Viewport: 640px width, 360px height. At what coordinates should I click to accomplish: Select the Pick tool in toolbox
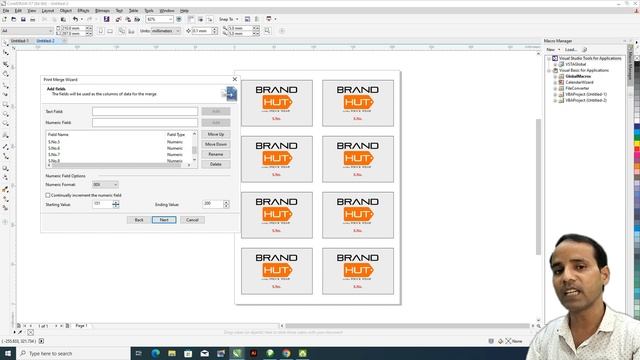[6, 43]
